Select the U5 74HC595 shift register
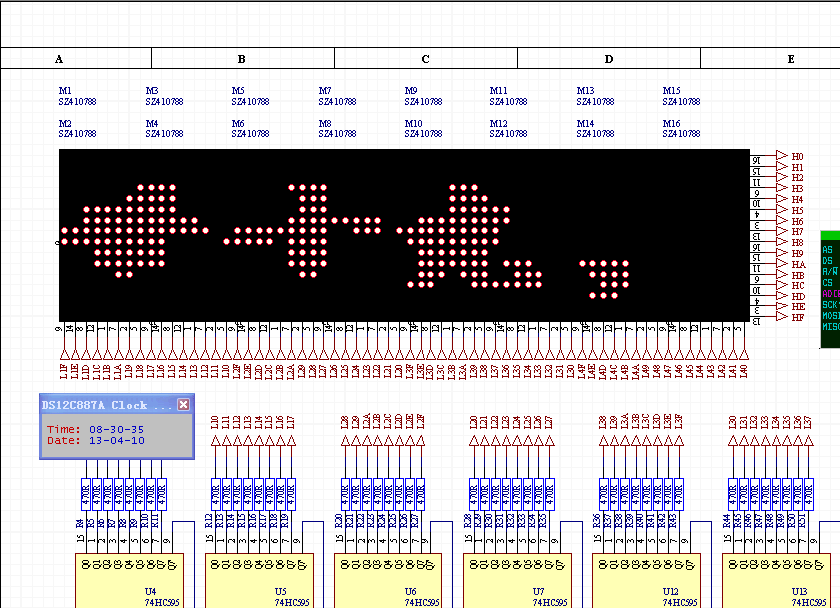 click(259, 581)
